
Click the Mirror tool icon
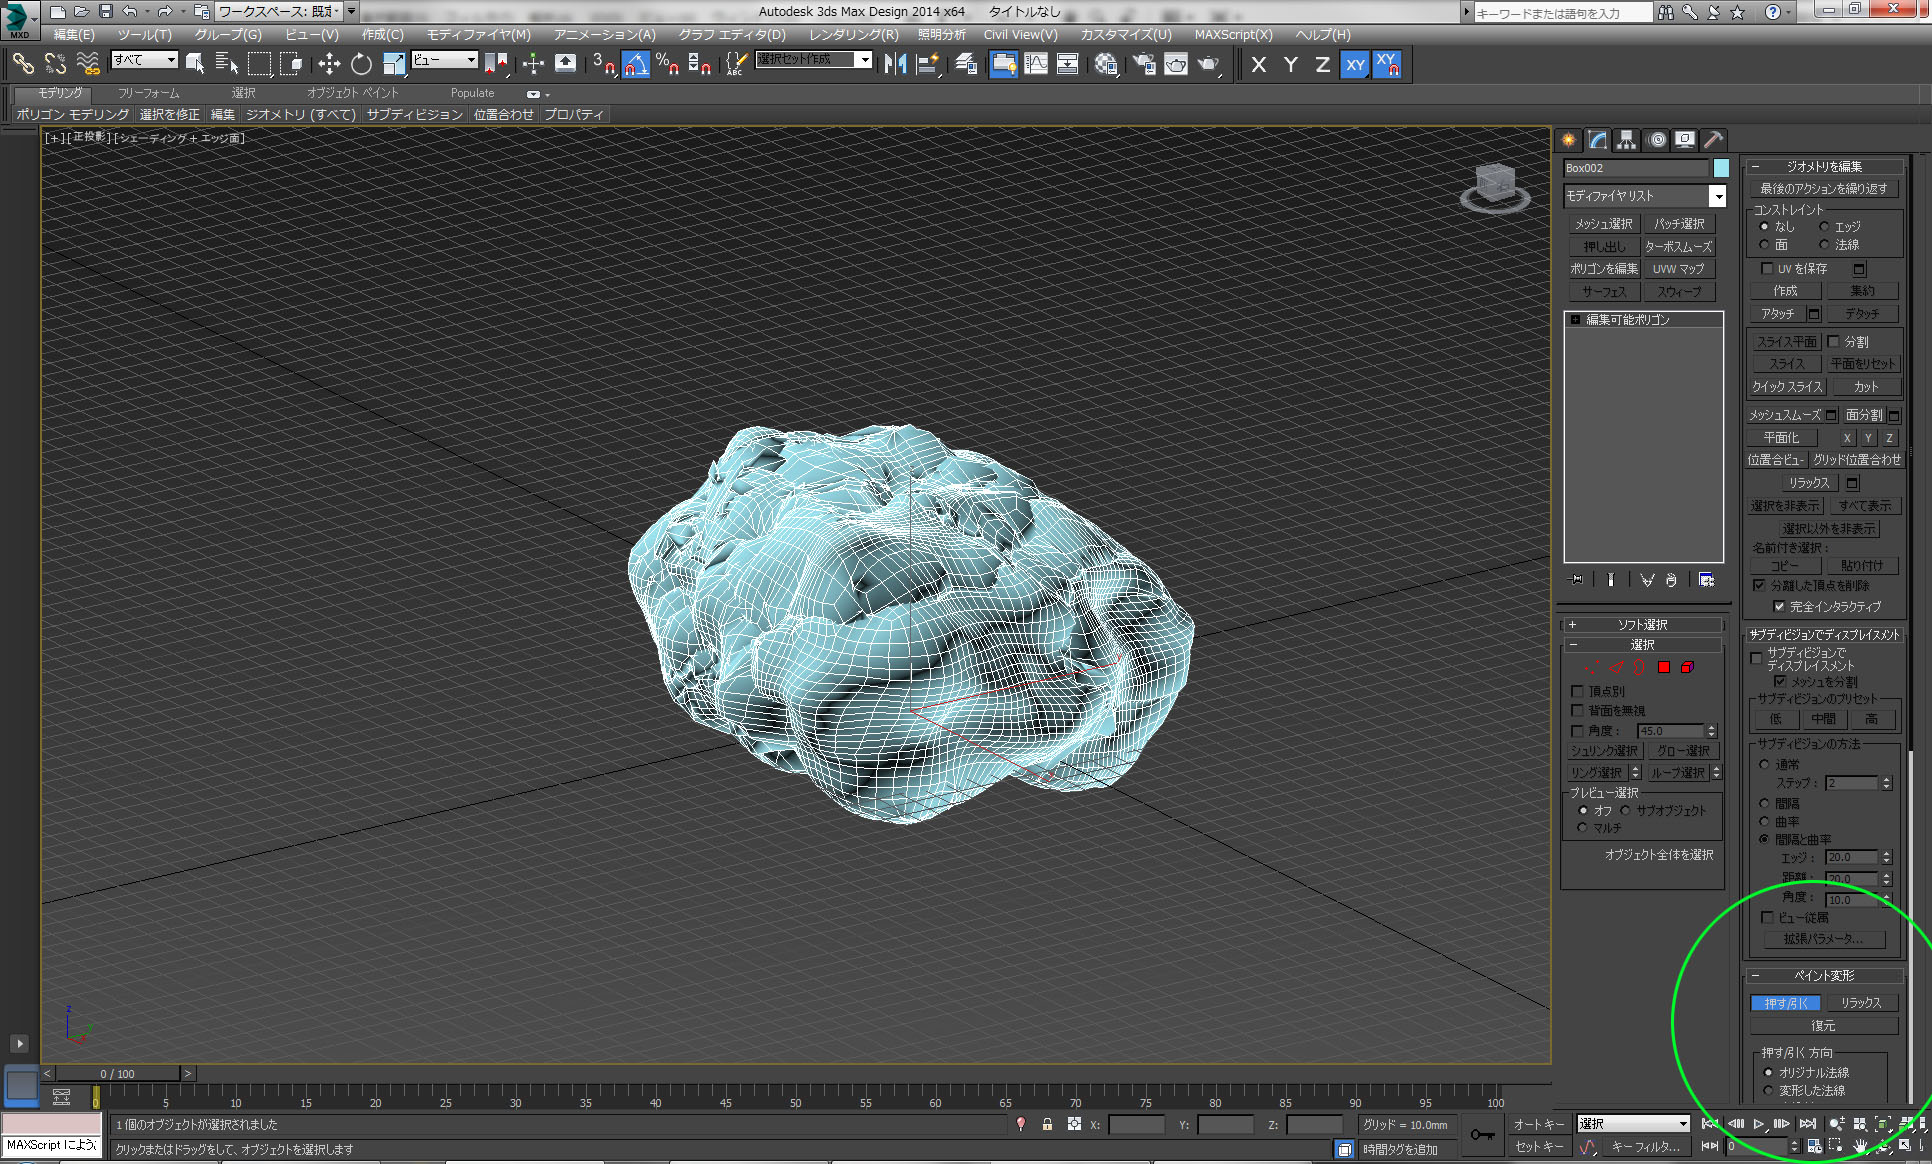tap(895, 64)
